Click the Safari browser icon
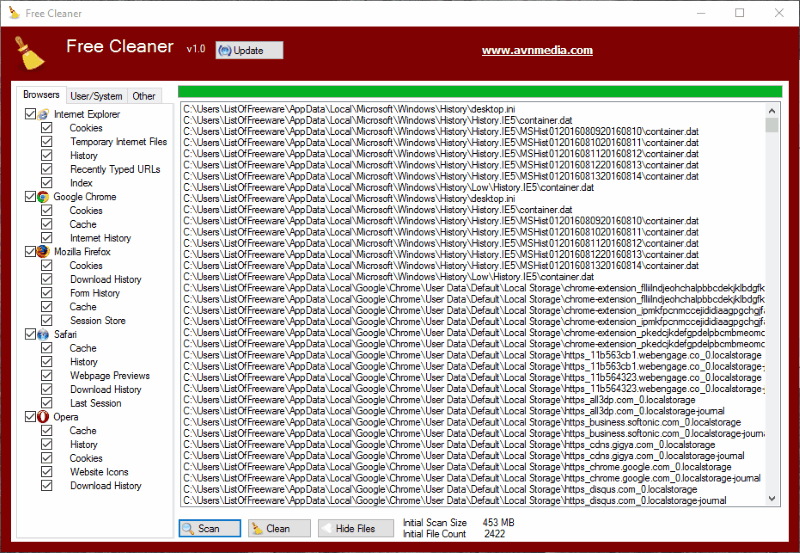This screenshot has height=553, width=800. tap(43, 334)
